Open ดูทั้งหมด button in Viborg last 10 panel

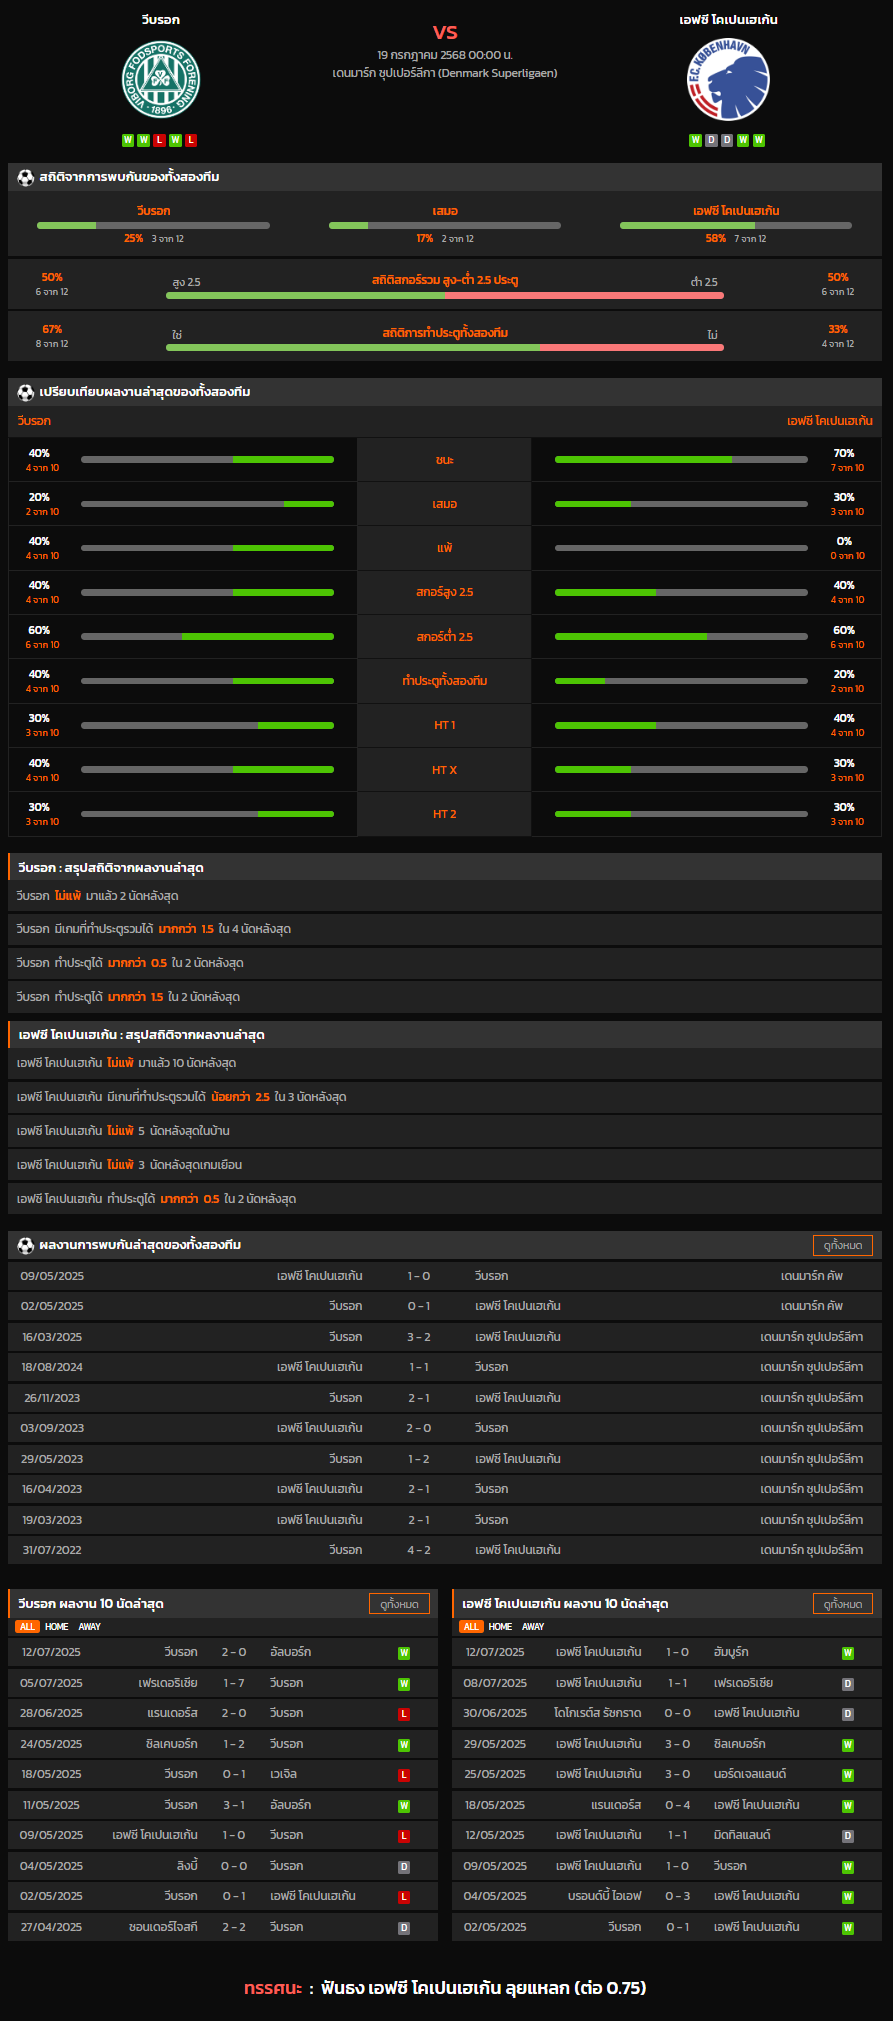click(399, 1604)
